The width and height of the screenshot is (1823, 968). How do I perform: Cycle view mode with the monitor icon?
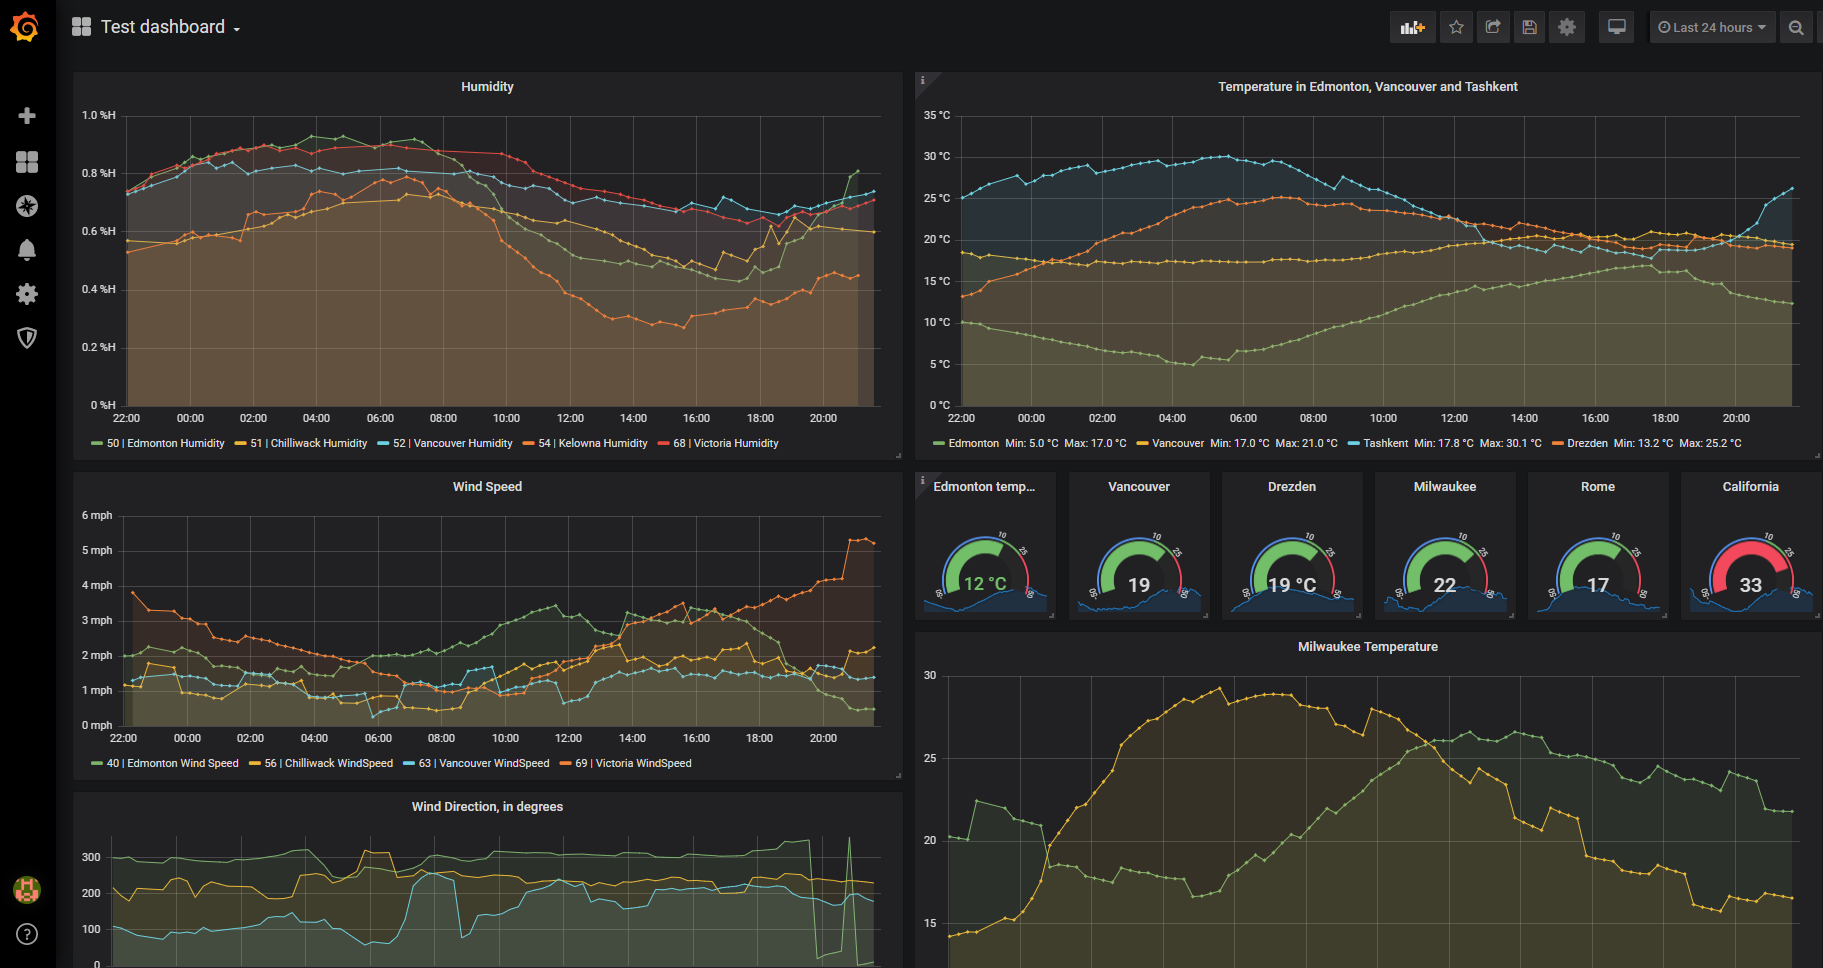pyautogui.click(x=1616, y=28)
